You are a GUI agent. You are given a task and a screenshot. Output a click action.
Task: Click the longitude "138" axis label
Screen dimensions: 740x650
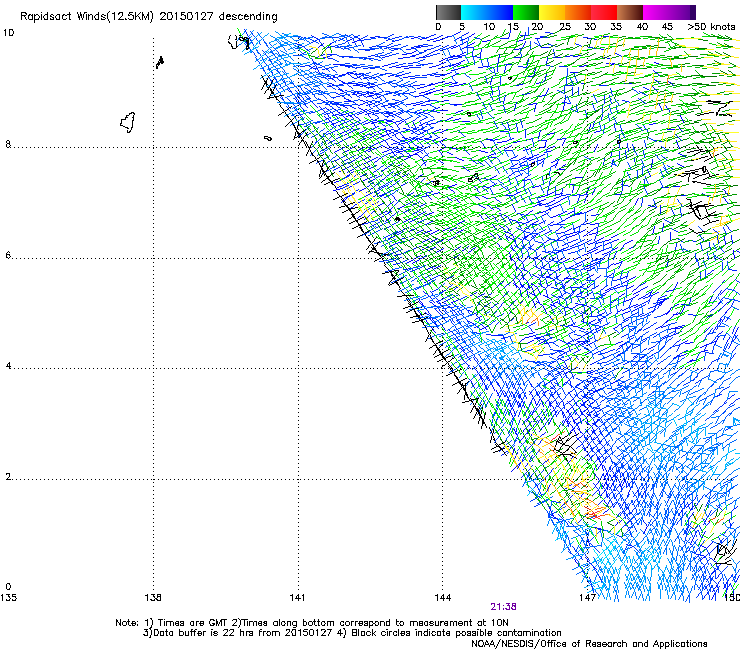point(153,598)
